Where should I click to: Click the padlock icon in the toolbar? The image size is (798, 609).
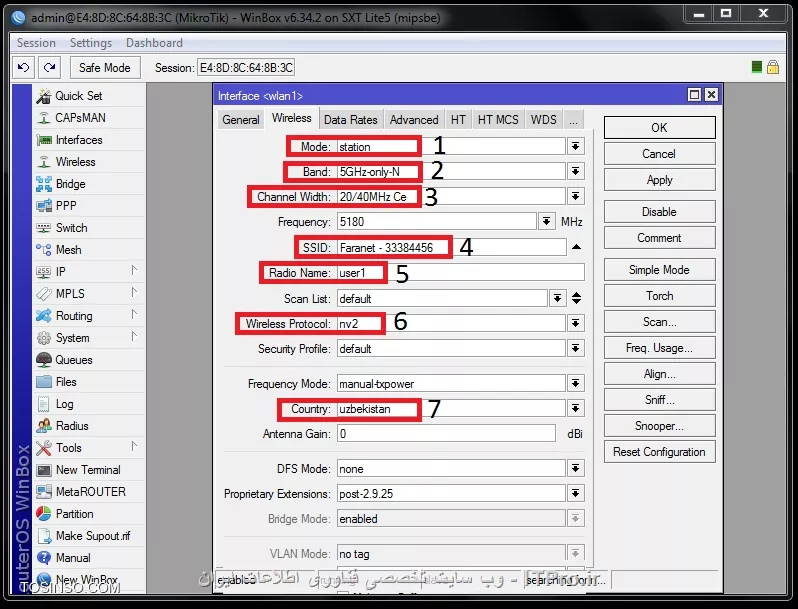click(x=773, y=67)
